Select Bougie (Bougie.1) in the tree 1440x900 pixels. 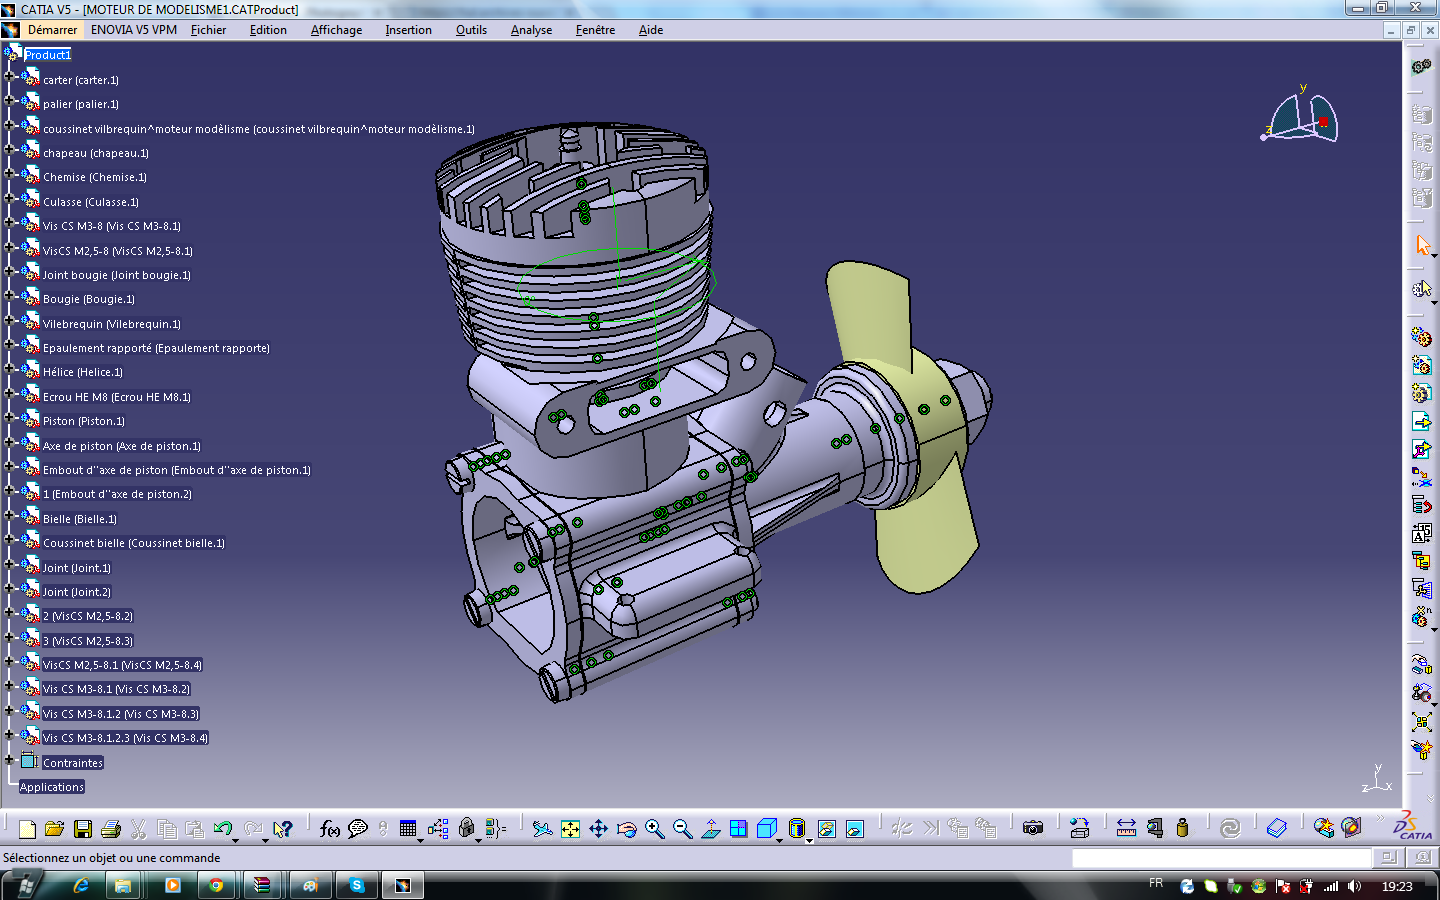pos(89,299)
